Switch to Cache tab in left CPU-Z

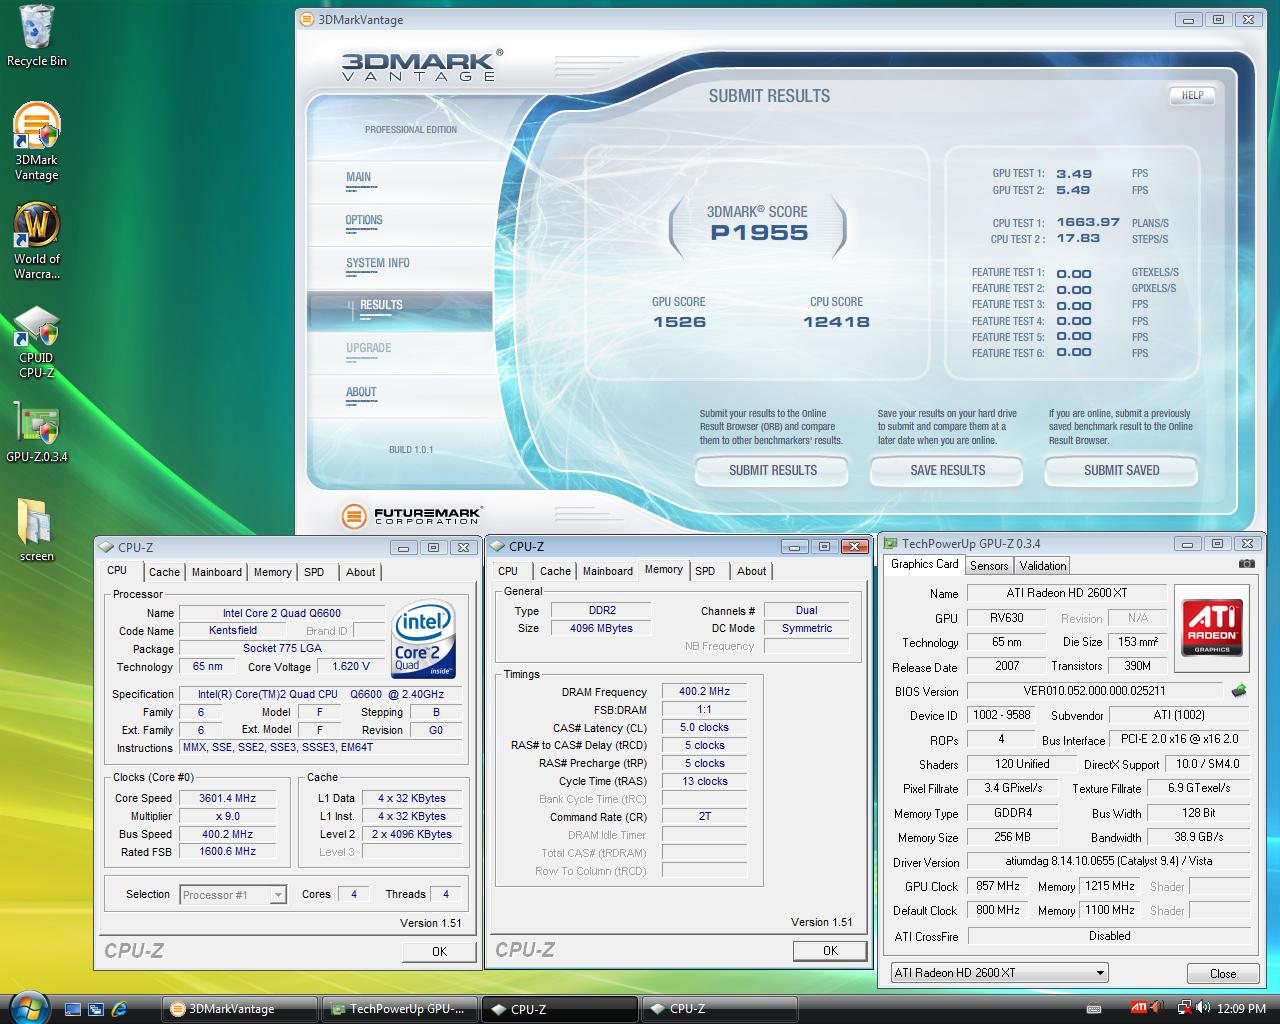tap(164, 572)
